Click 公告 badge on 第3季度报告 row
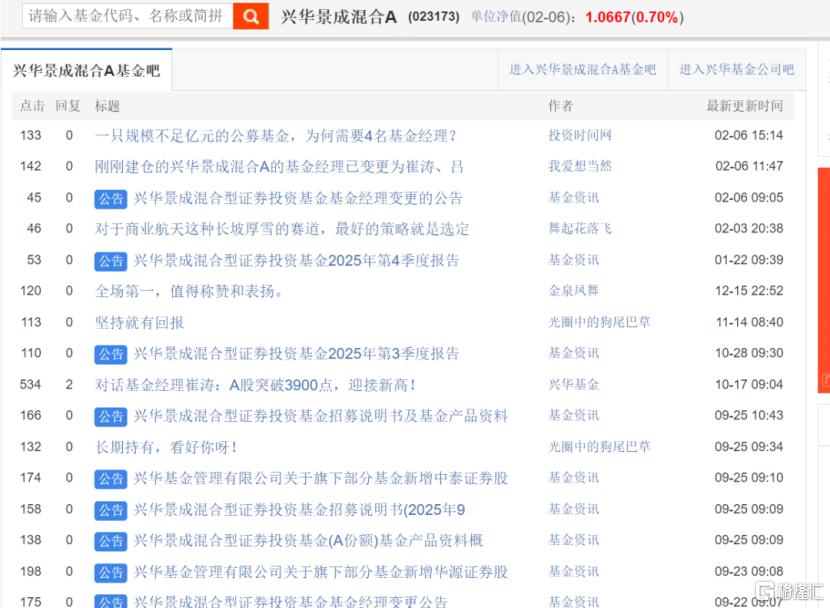 pyautogui.click(x=111, y=354)
